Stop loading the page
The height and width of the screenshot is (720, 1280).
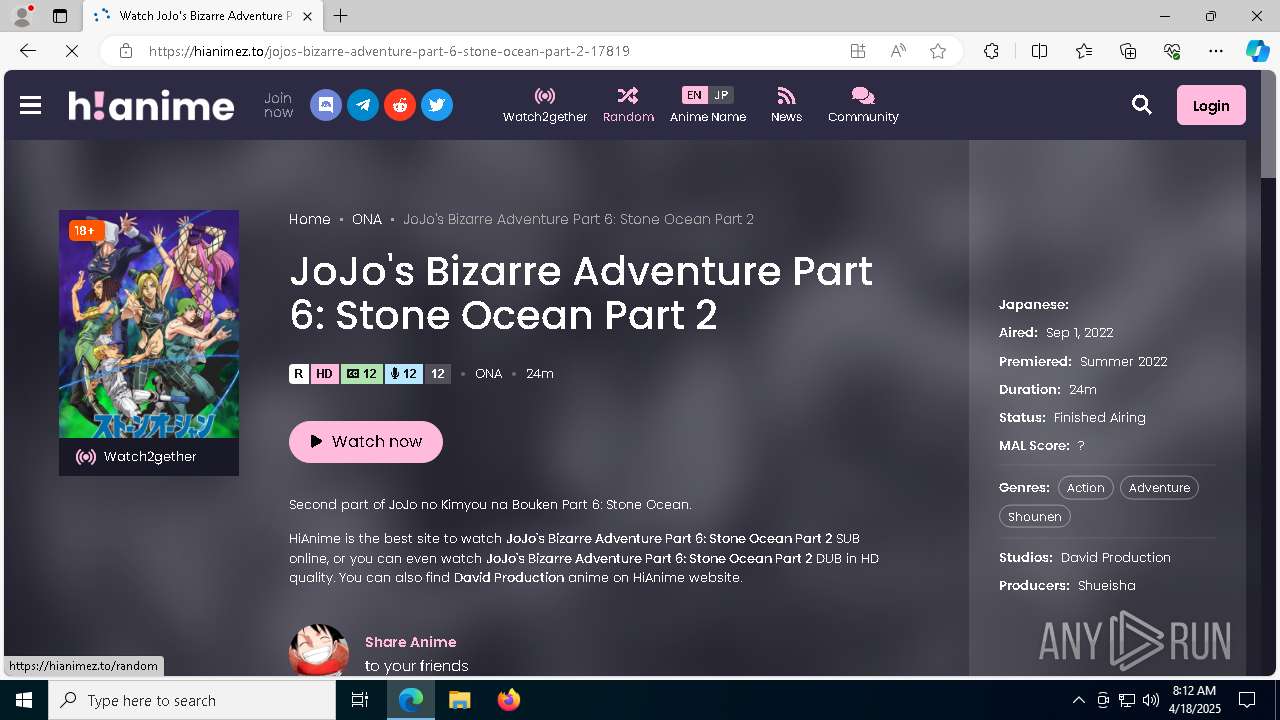(x=71, y=51)
